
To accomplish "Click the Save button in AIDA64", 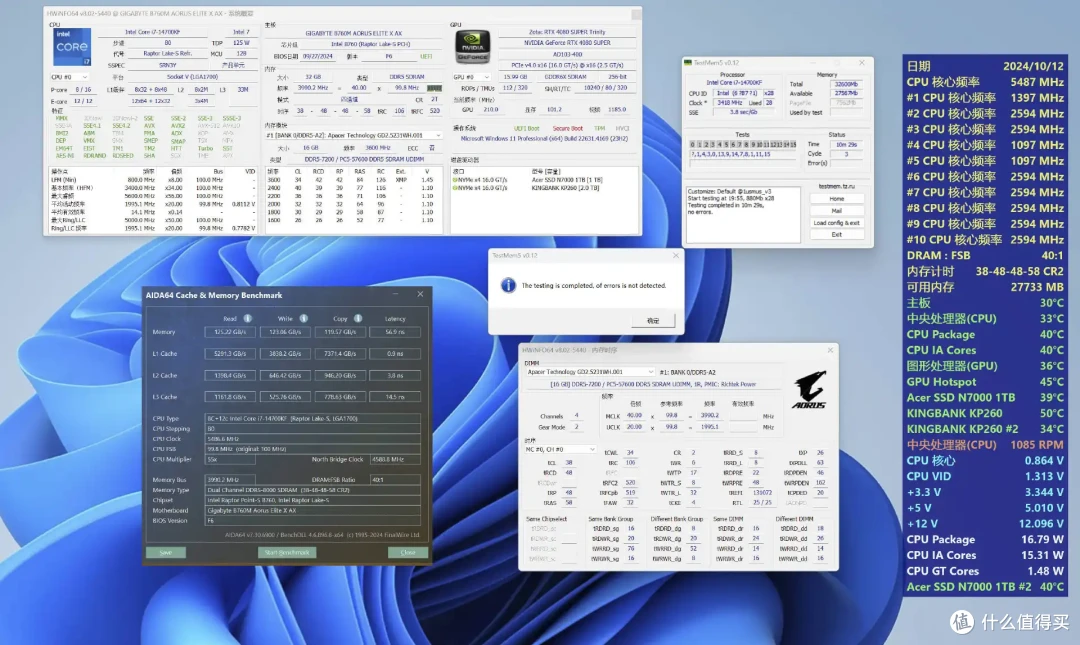I will click(x=165, y=553).
